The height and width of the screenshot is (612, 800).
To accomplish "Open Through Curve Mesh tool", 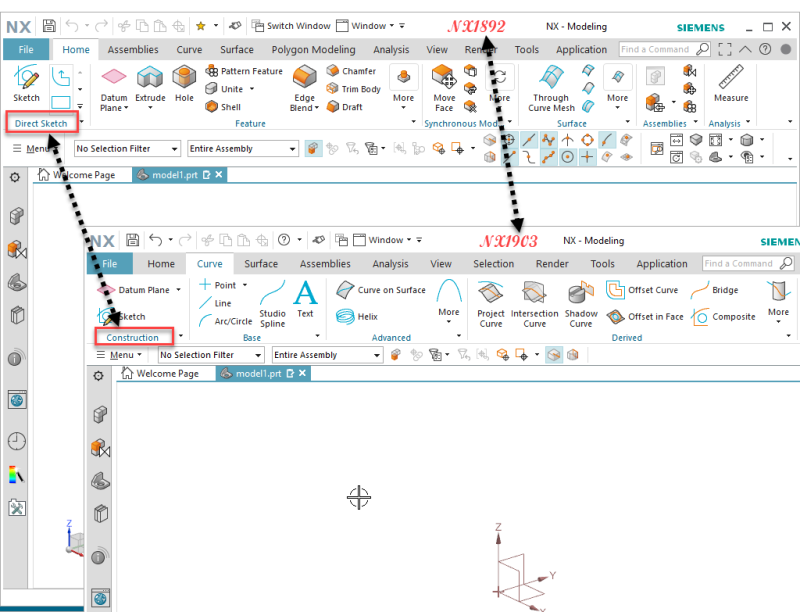I will [x=551, y=89].
